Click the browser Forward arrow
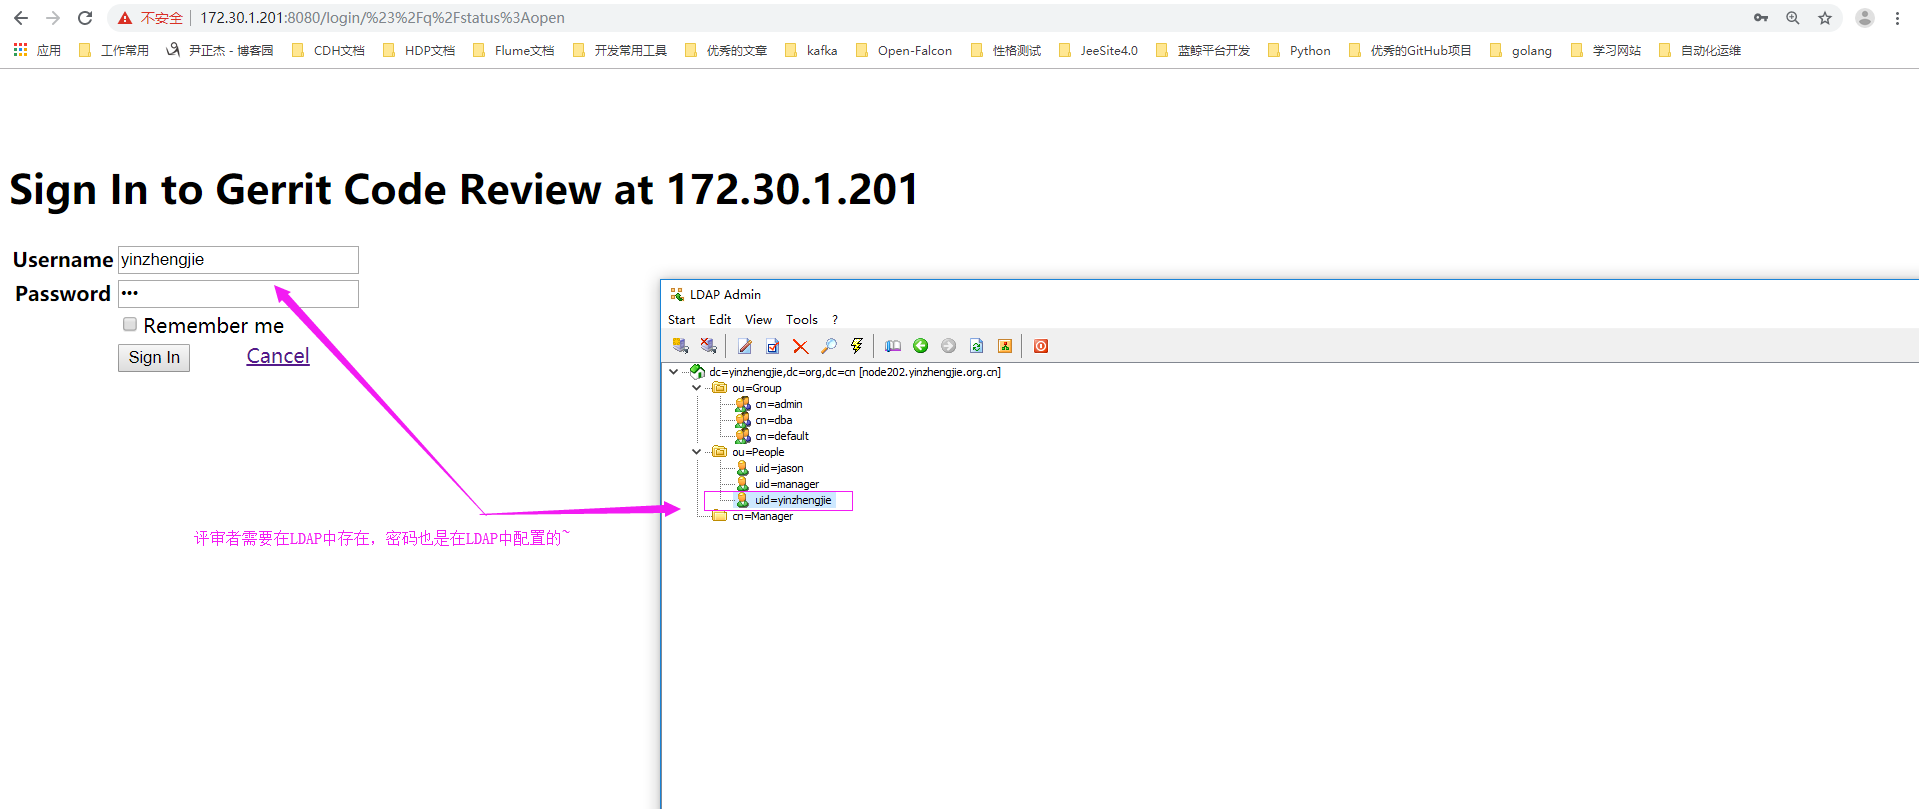The height and width of the screenshot is (809, 1919). [x=53, y=18]
